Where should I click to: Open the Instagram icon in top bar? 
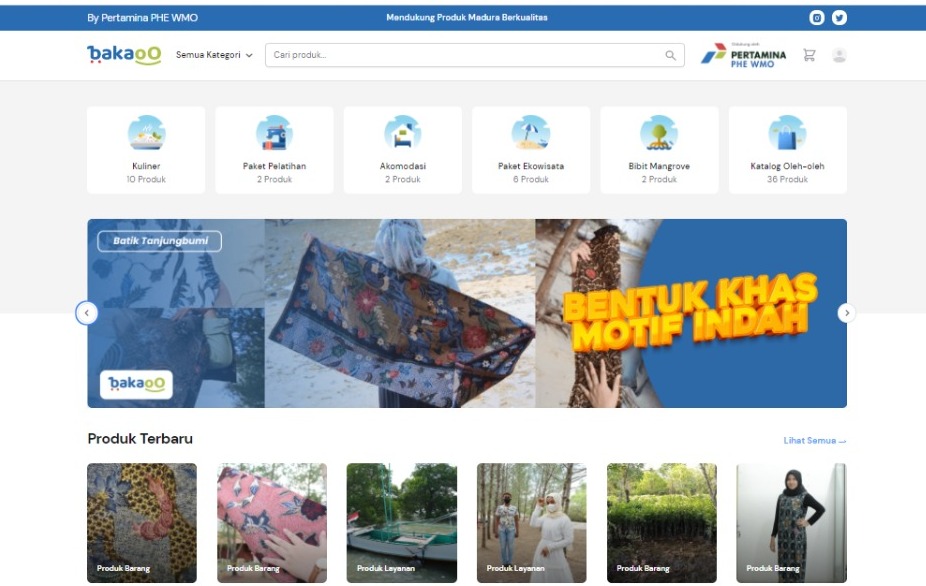click(x=817, y=18)
